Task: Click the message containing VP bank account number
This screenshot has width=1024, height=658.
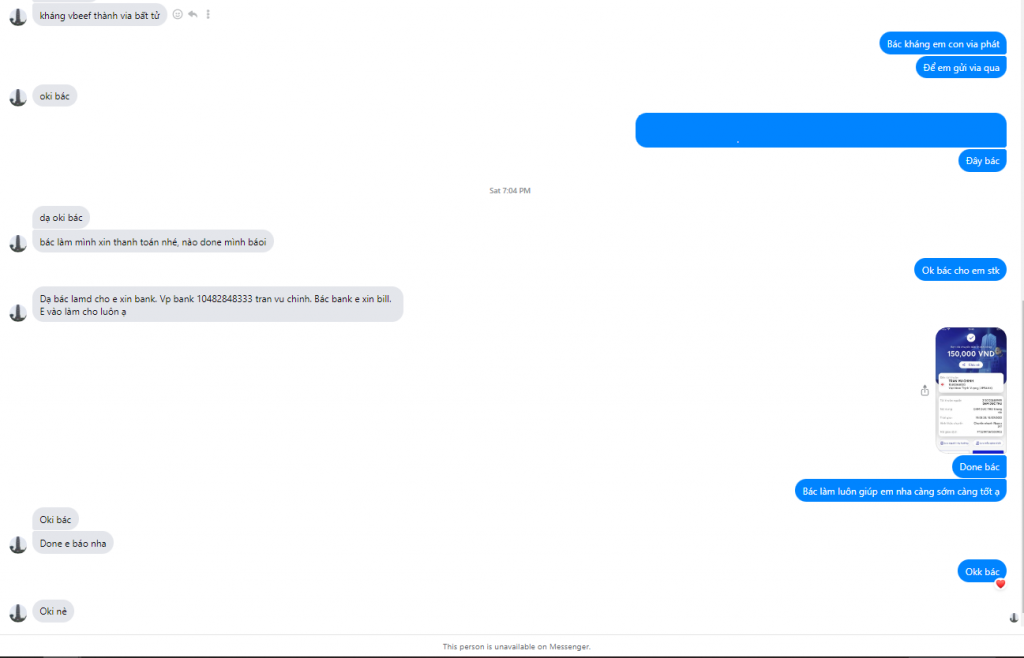Action: pyautogui.click(x=217, y=305)
